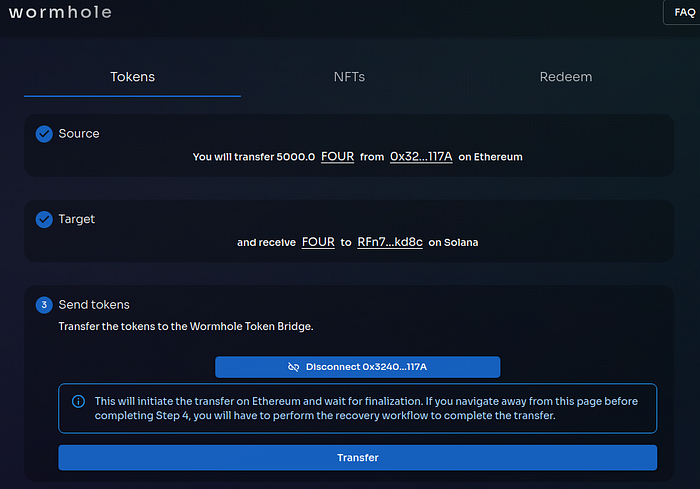Click the step 3 number icon
Viewport: 700px width, 489px height.
point(44,305)
